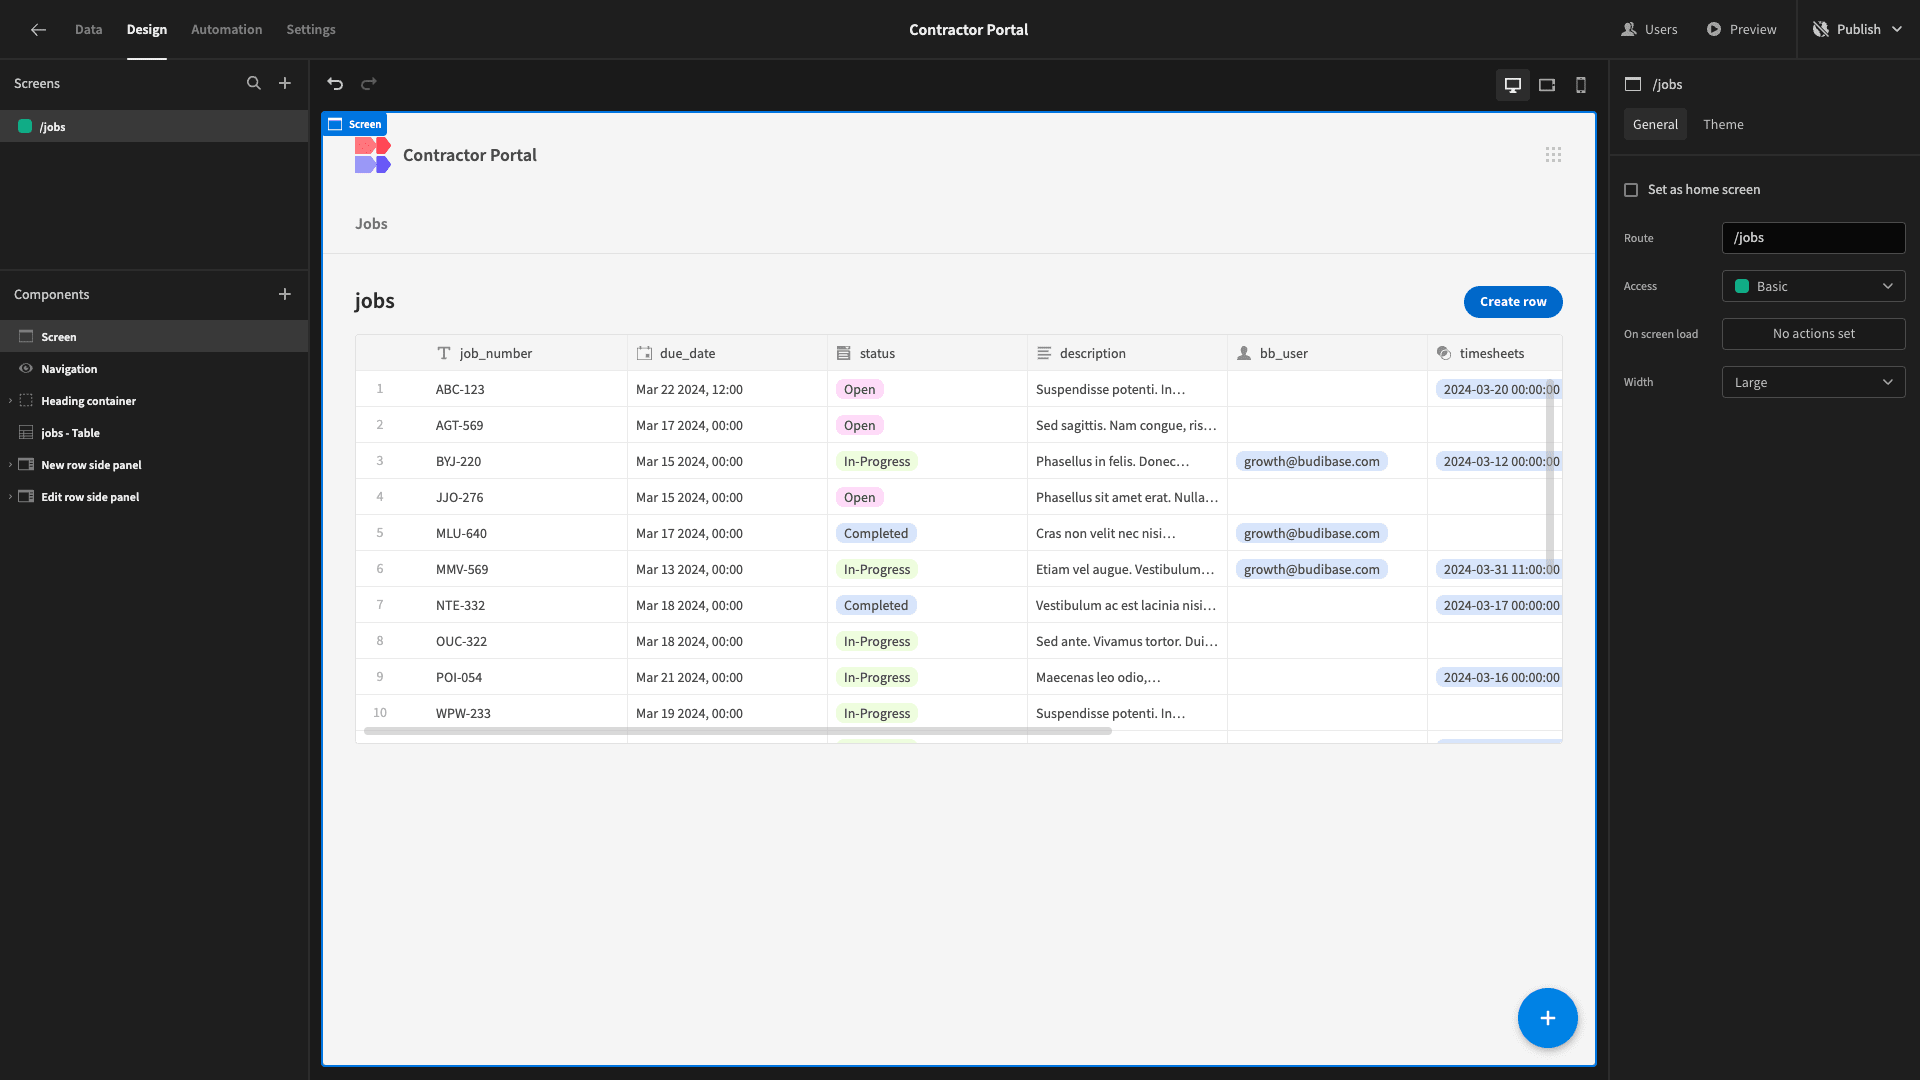
Task: Open the Access dropdown set to Basic
Action: point(1813,286)
